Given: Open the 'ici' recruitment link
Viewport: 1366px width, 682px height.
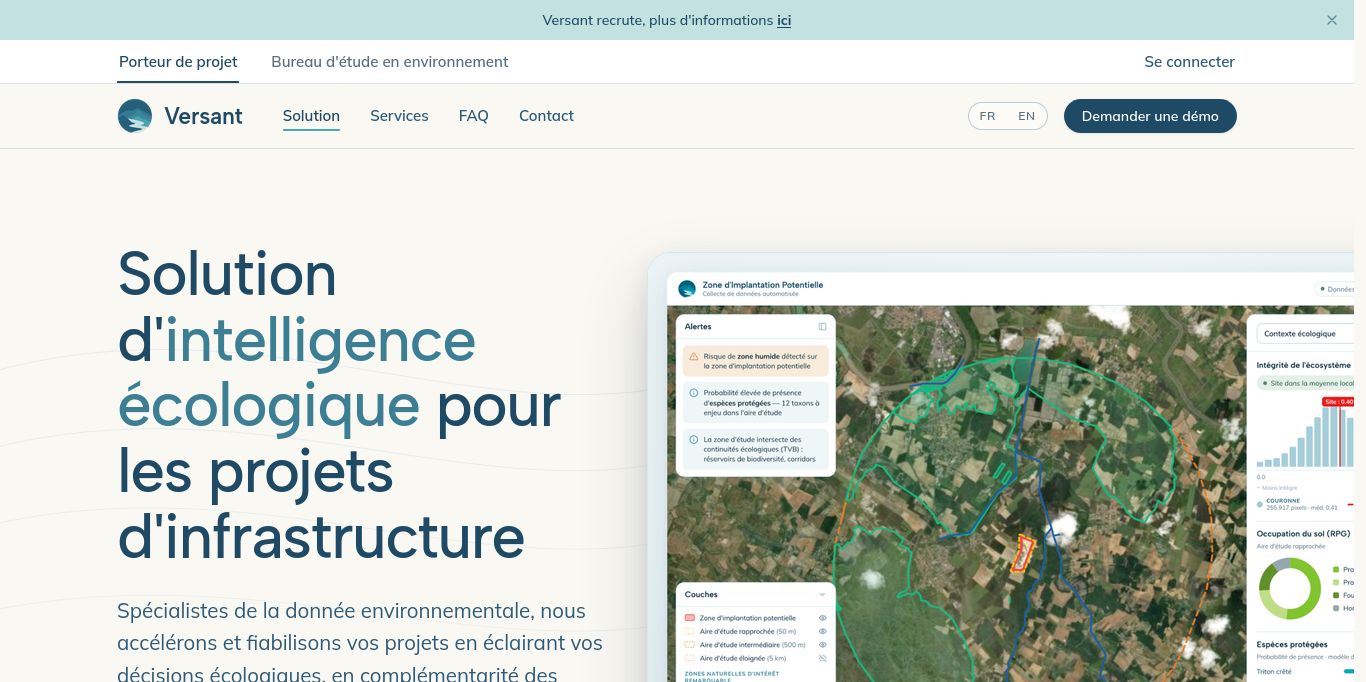Looking at the screenshot, I should tap(784, 20).
